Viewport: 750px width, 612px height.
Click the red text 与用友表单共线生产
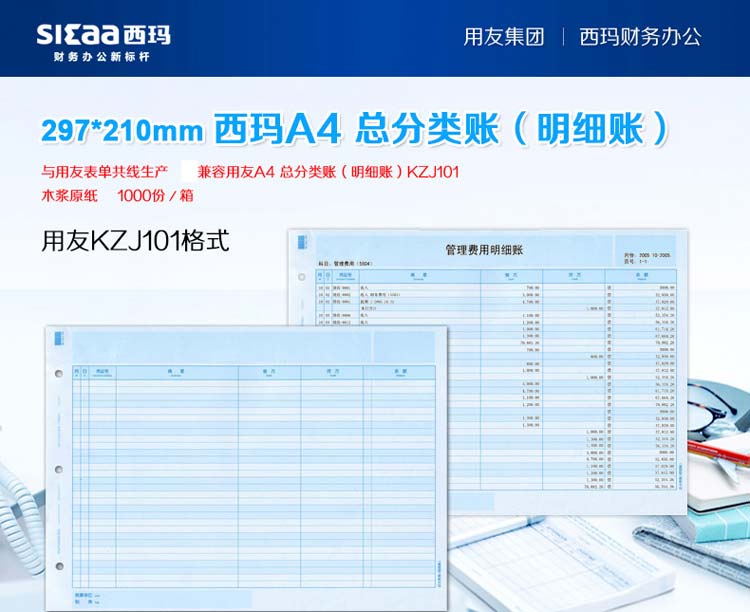(104, 171)
